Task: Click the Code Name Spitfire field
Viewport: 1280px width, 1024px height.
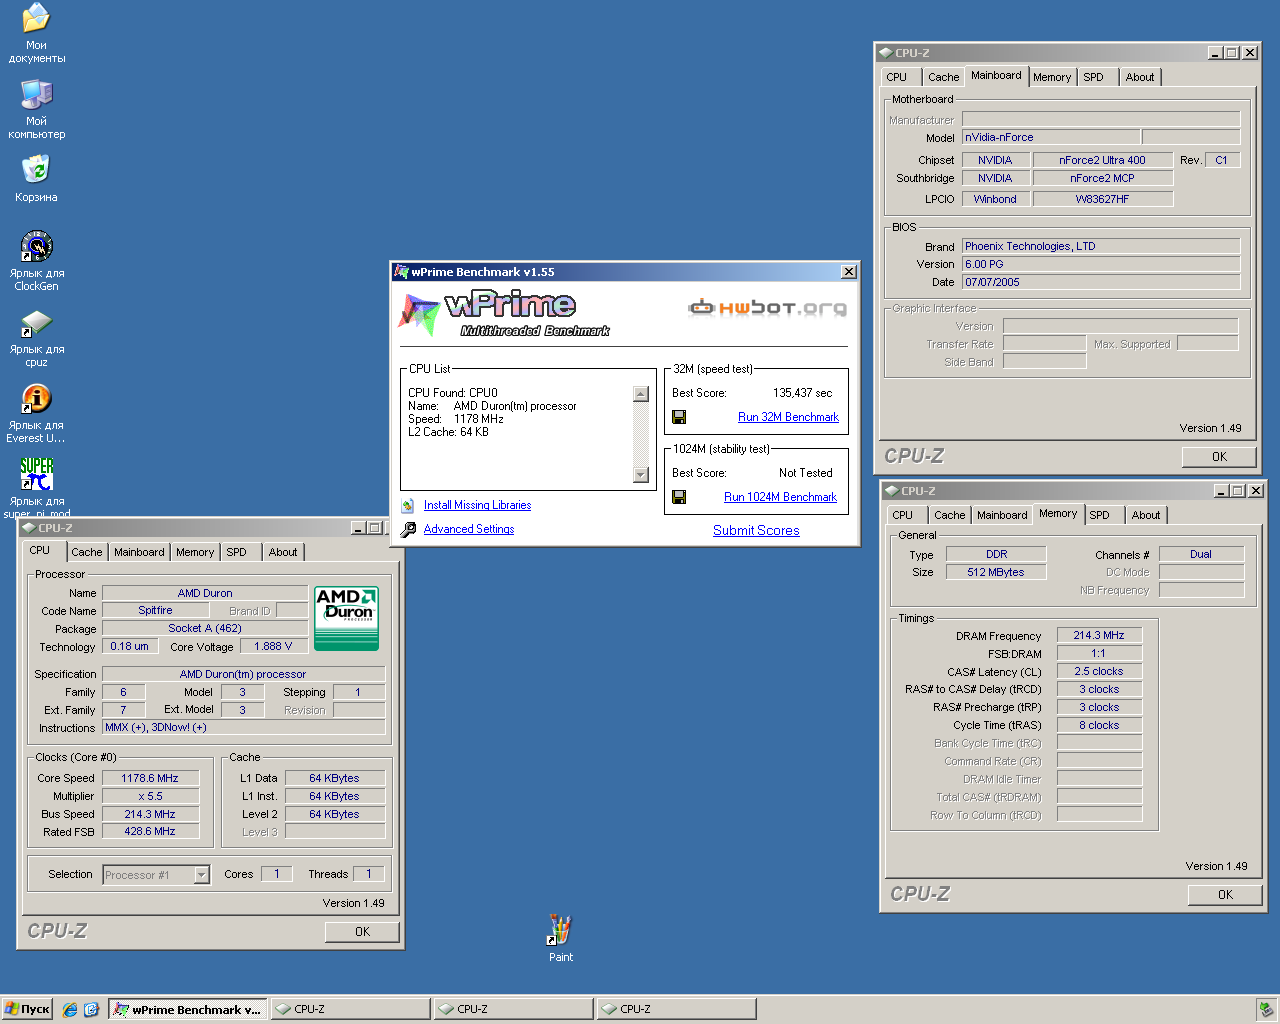Action: click(x=155, y=611)
